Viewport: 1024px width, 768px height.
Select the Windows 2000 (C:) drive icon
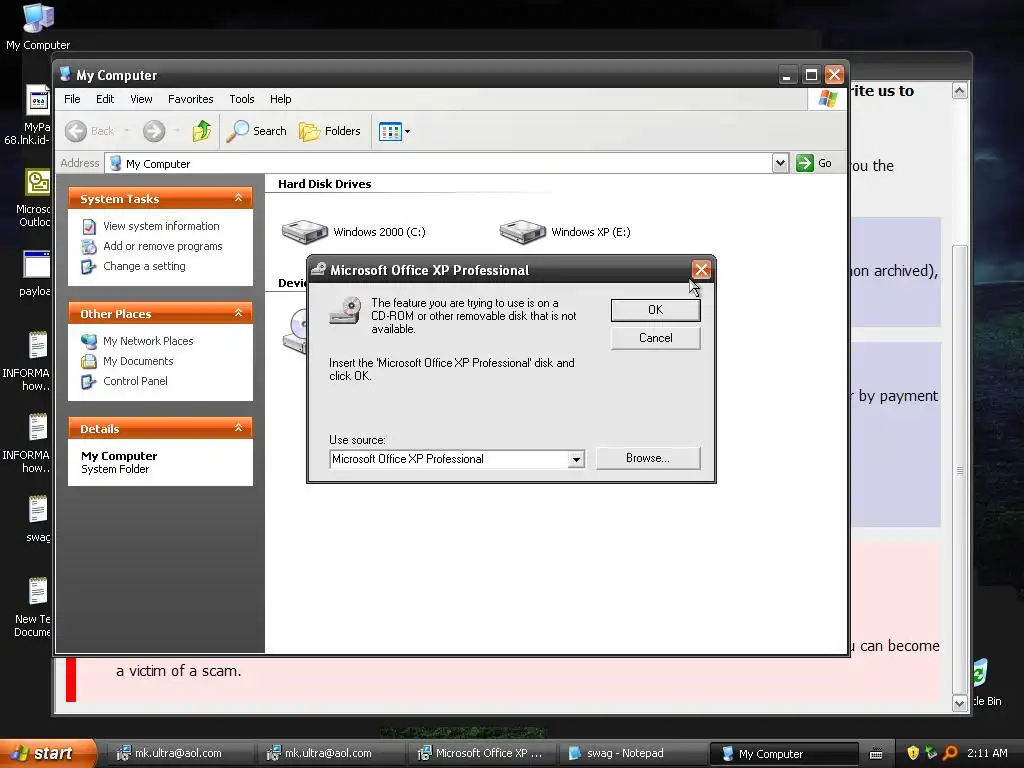pos(304,232)
